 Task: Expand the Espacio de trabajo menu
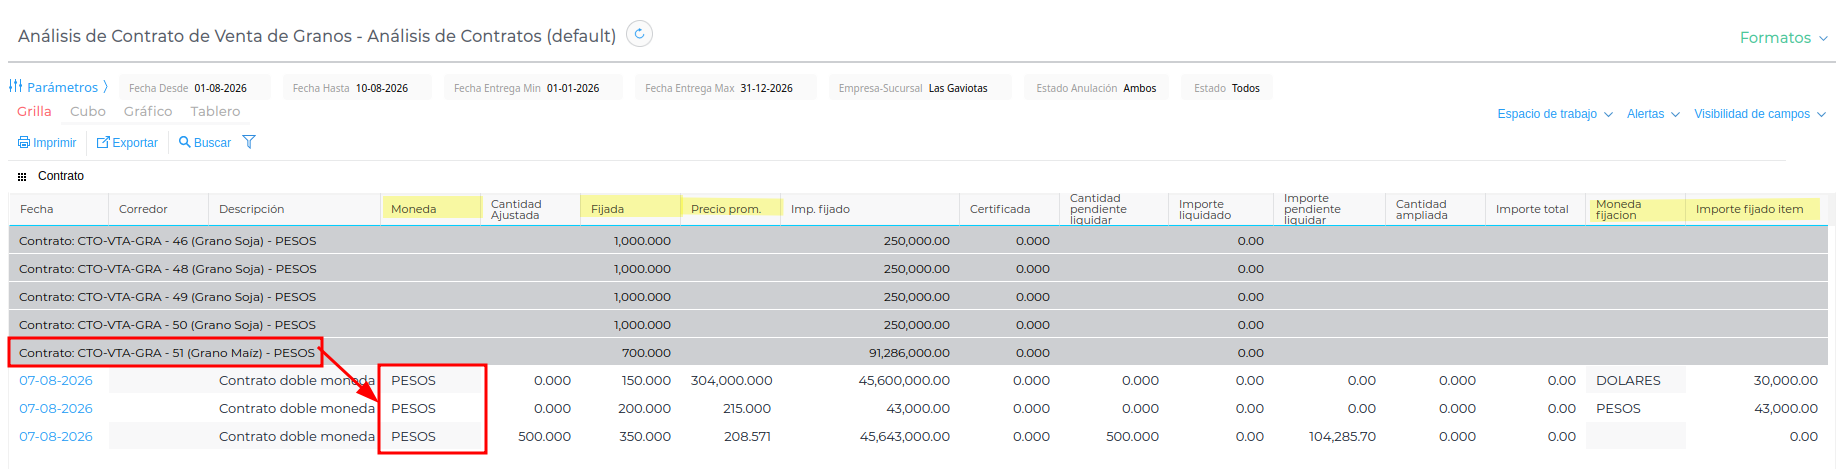pyautogui.click(x=1555, y=114)
